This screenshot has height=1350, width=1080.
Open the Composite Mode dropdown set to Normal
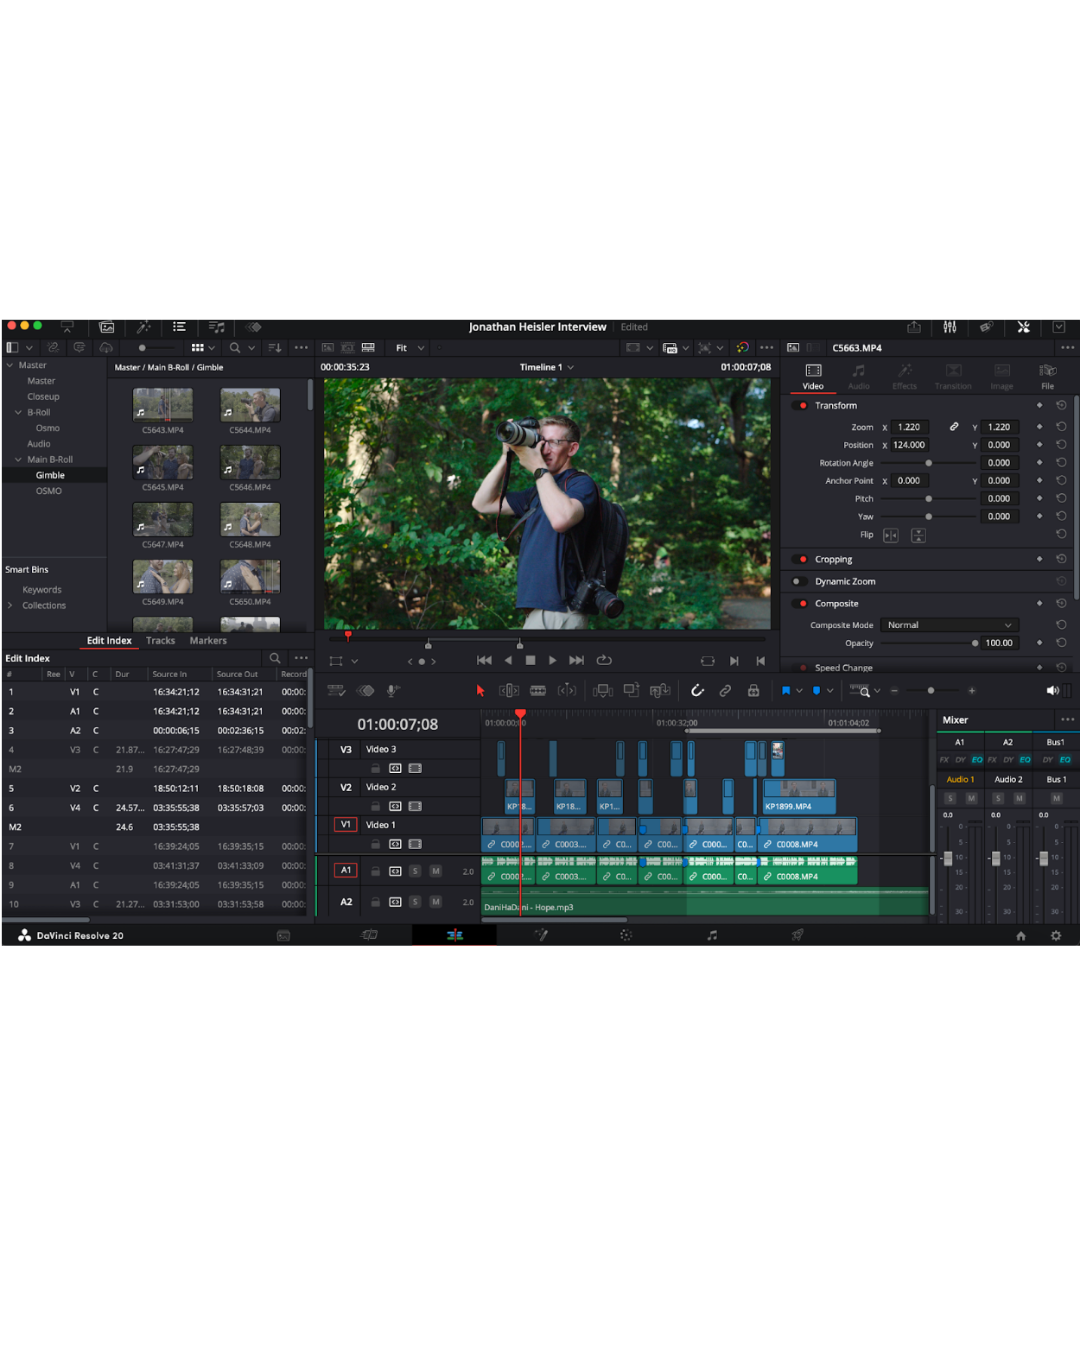[x=948, y=624]
